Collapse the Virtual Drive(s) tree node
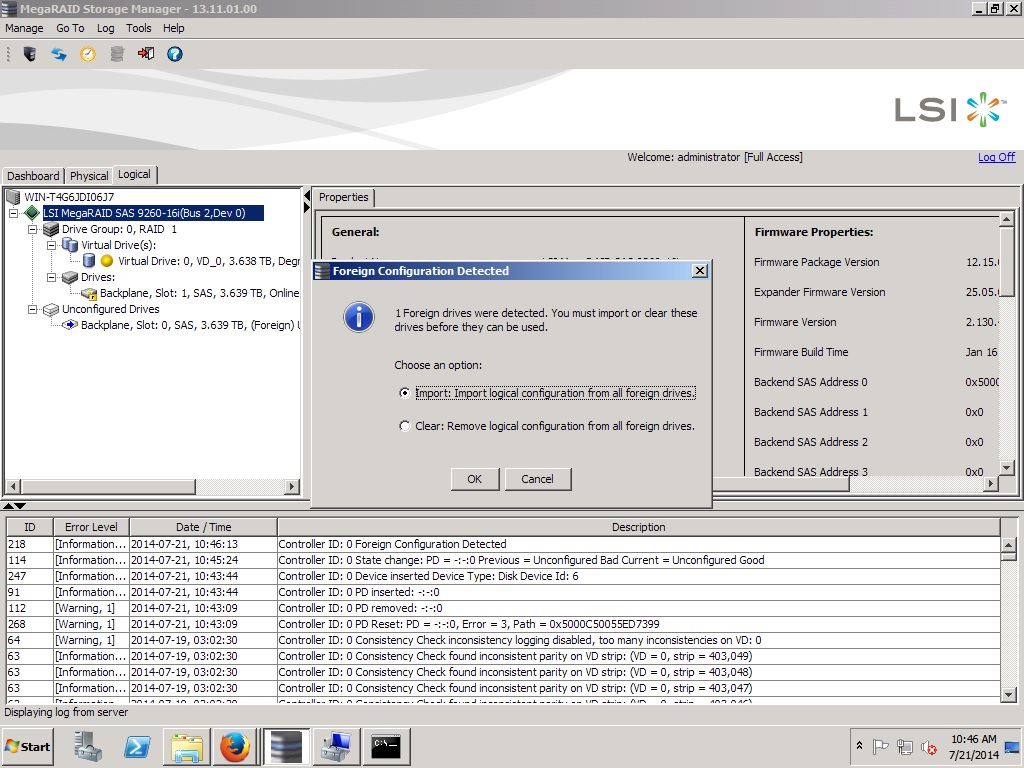 coord(52,245)
